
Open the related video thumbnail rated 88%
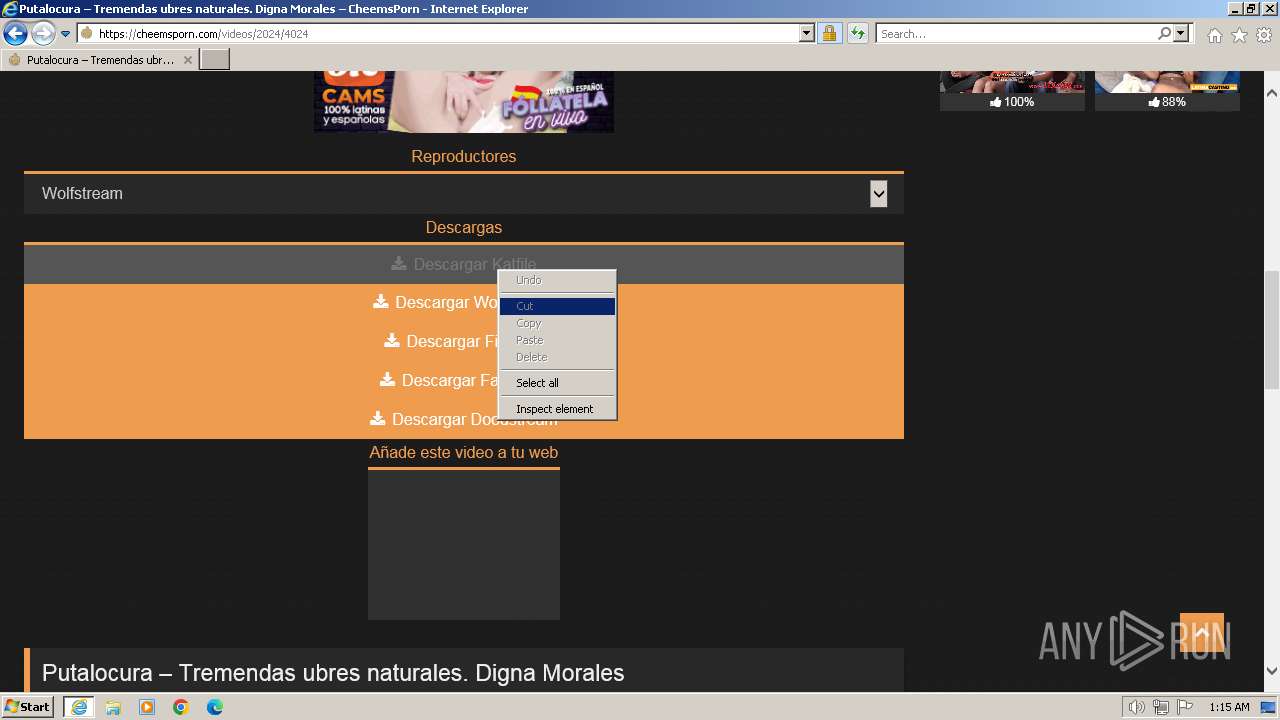pyautogui.click(x=1167, y=82)
